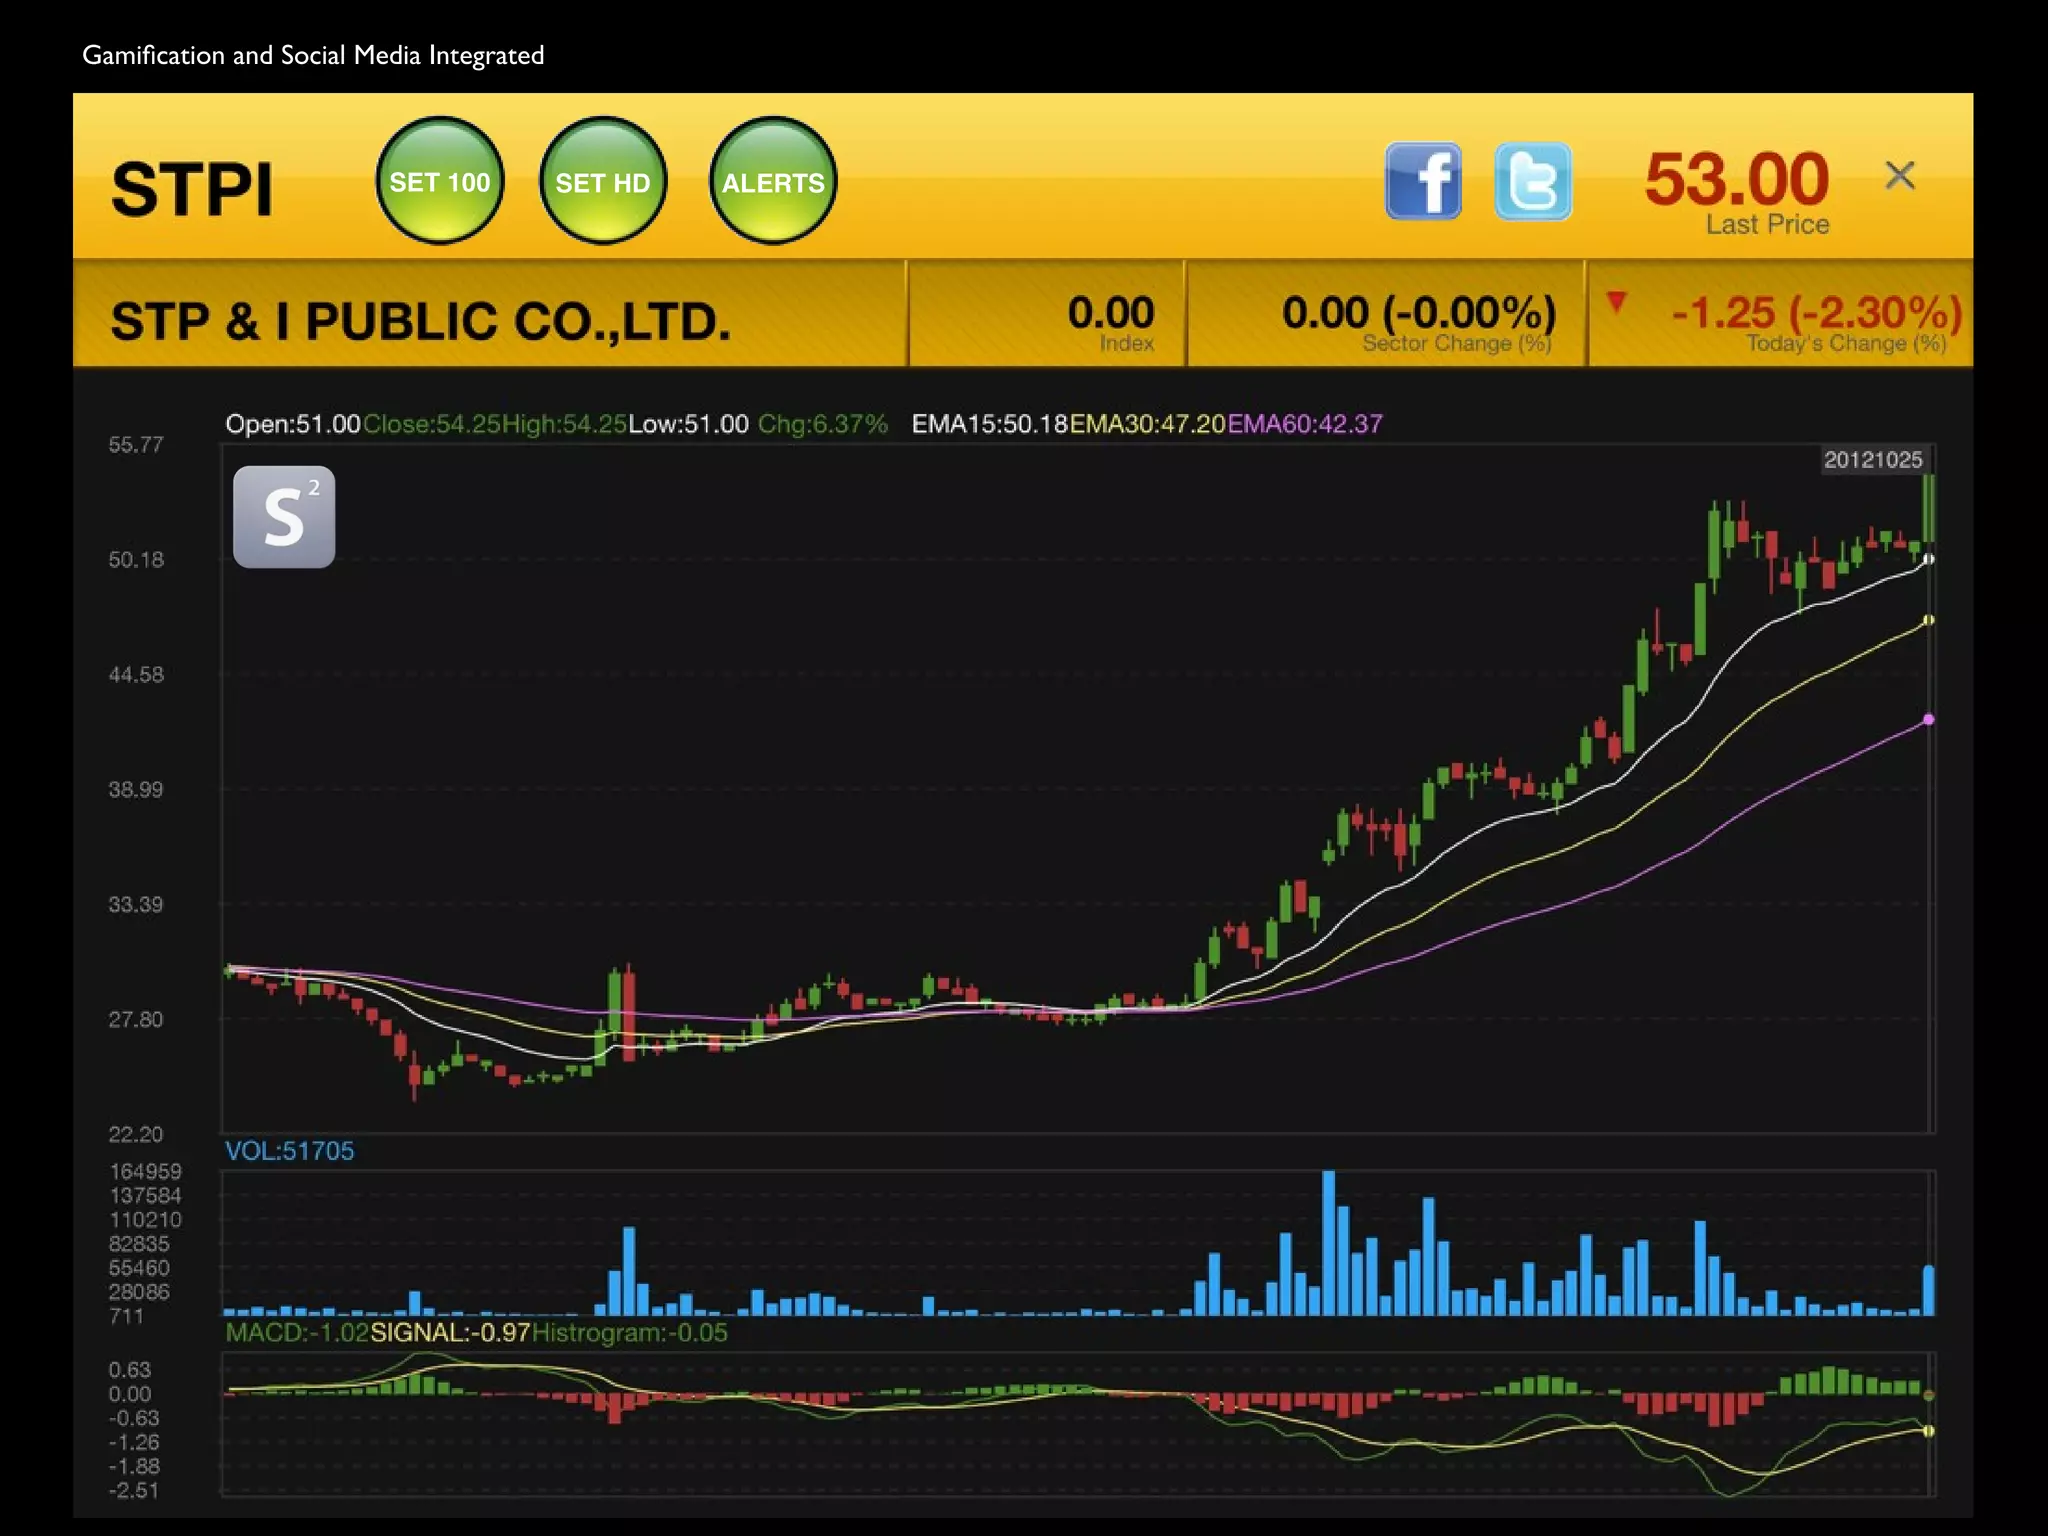
Task: Click the S2 badge icon on chart
Action: tap(284, 517)
